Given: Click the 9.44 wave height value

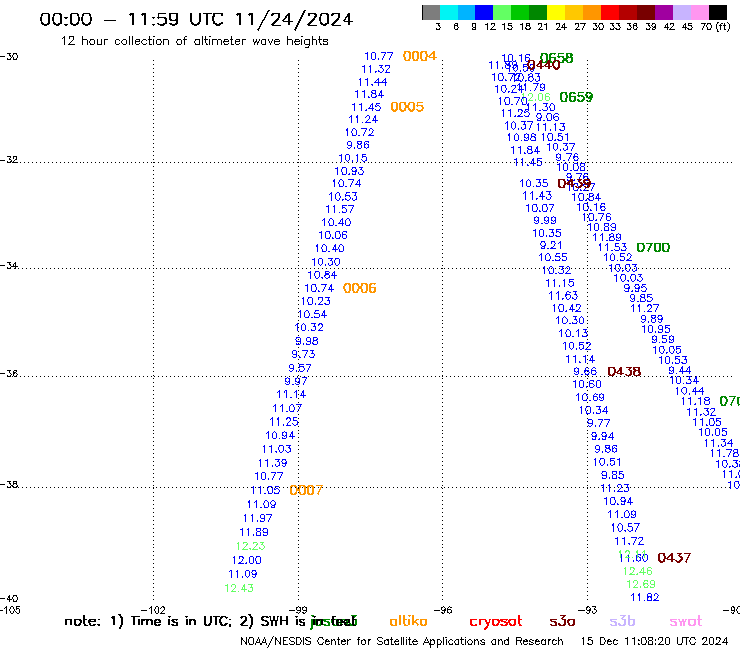Looking at the screenshot, I should [680, 370].
